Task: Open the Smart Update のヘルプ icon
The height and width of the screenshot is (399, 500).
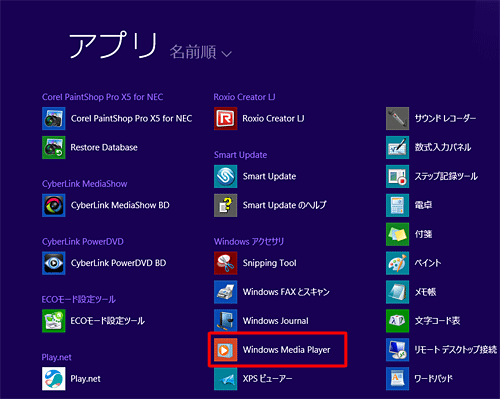Action: click(226, 205)
